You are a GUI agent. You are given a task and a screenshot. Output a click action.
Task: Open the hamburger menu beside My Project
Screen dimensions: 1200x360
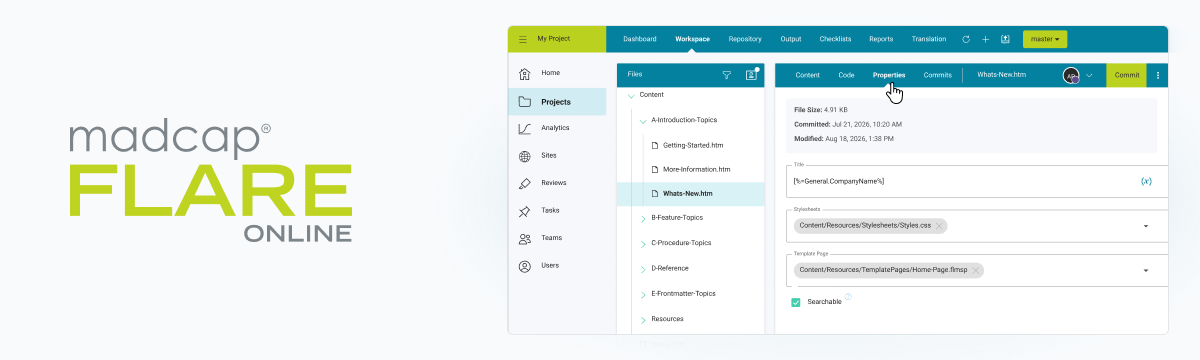tap(522, 39)
